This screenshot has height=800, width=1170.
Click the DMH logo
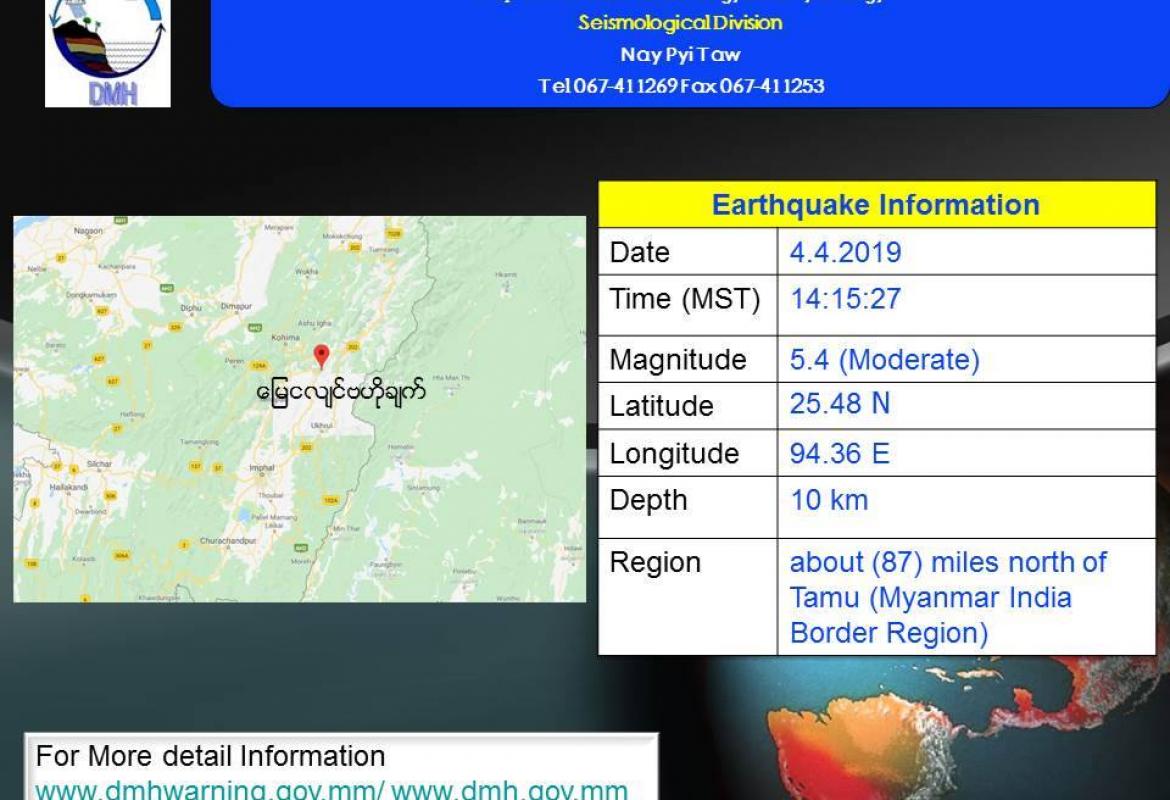(x=108, y=52)
